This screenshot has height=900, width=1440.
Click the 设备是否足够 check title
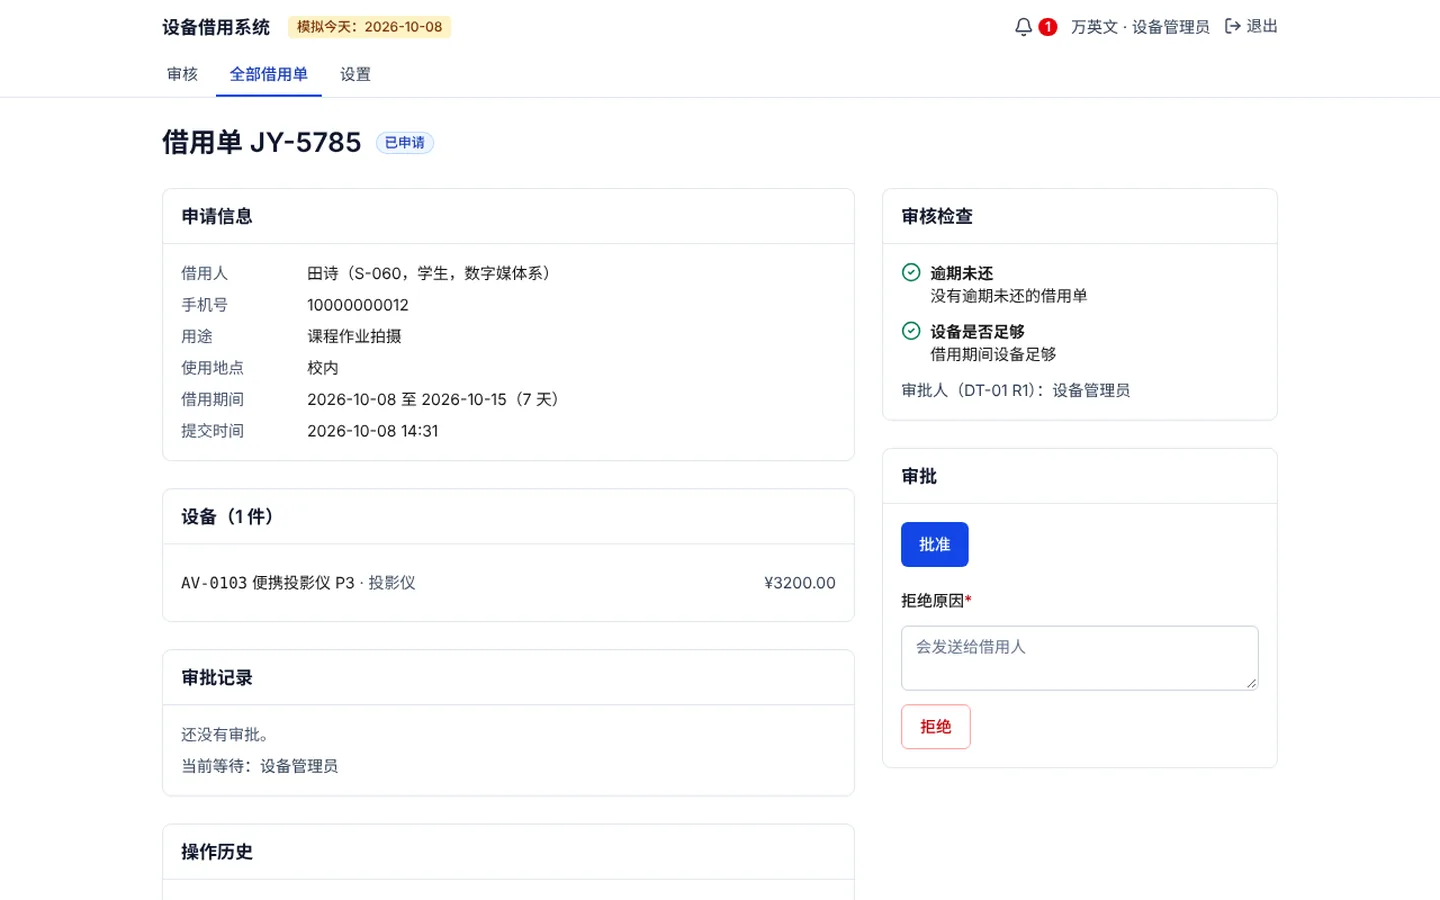[977, 331]
